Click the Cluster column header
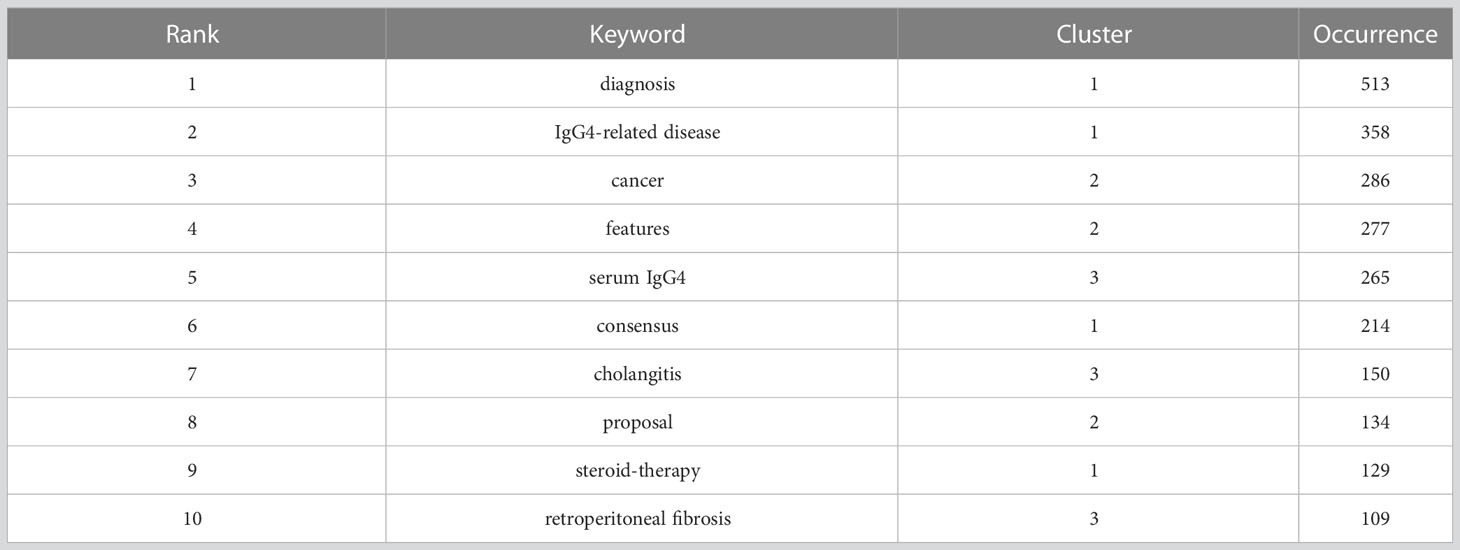The height and width of the screenshot is (550, 1460). click(x=1094, y=34)
